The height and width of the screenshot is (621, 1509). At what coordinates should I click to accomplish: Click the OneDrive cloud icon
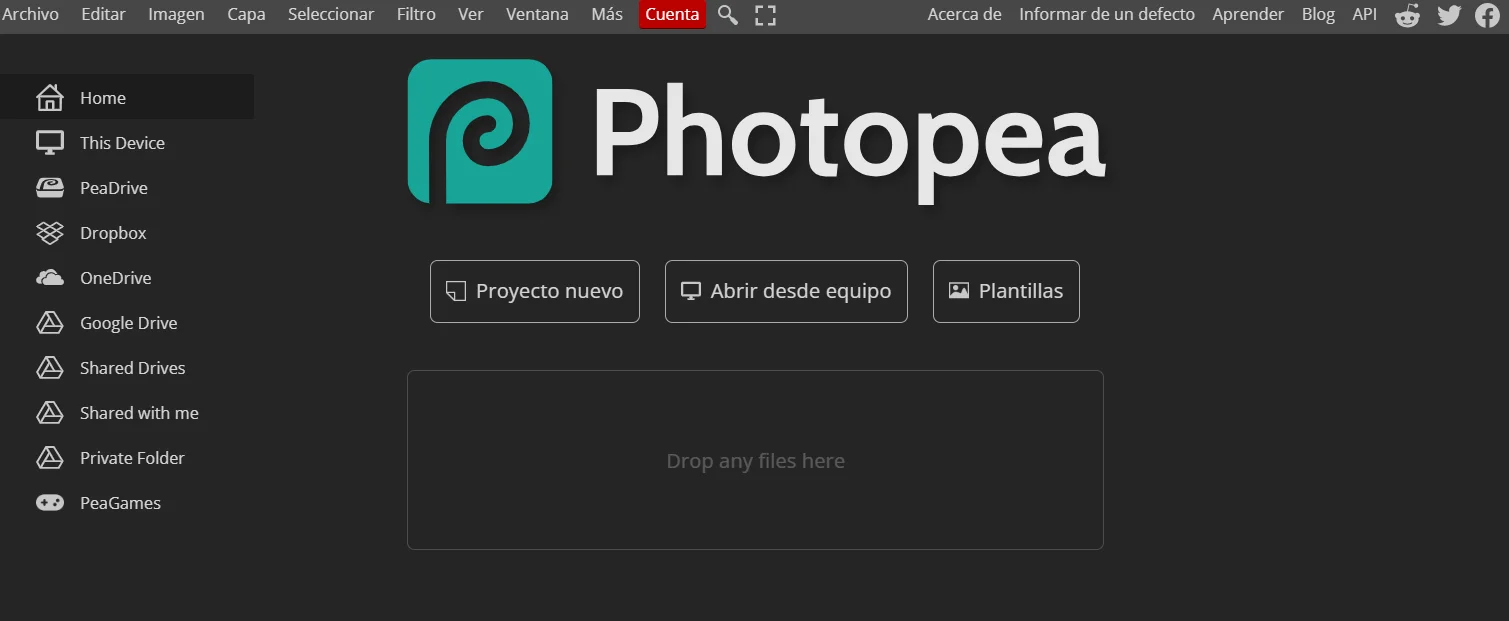click(x=50, y=278)
